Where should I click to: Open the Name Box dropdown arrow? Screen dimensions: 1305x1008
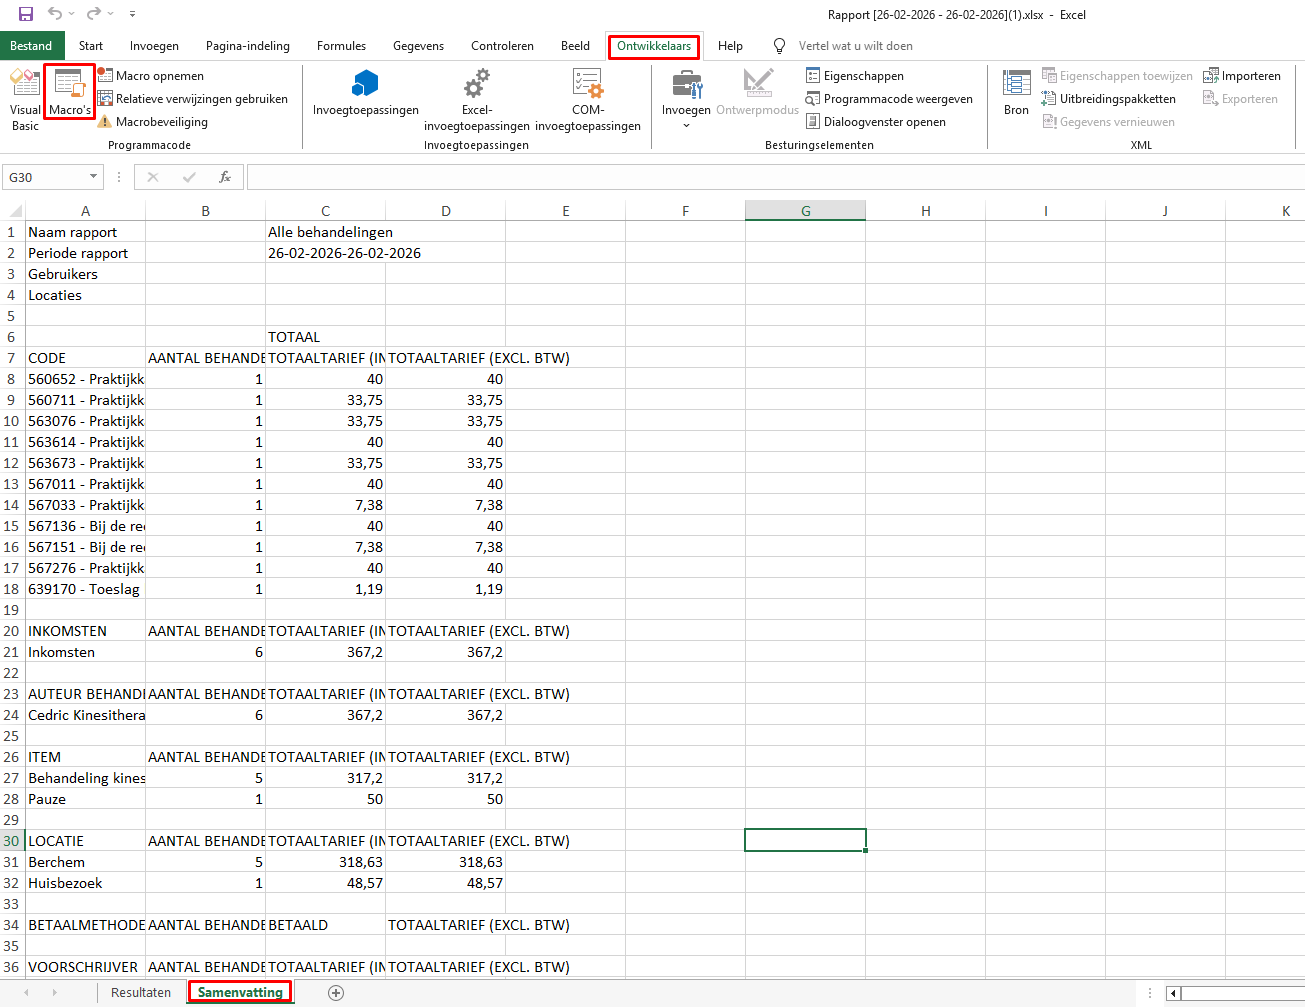pyautogui.click(x=94, y=177)
